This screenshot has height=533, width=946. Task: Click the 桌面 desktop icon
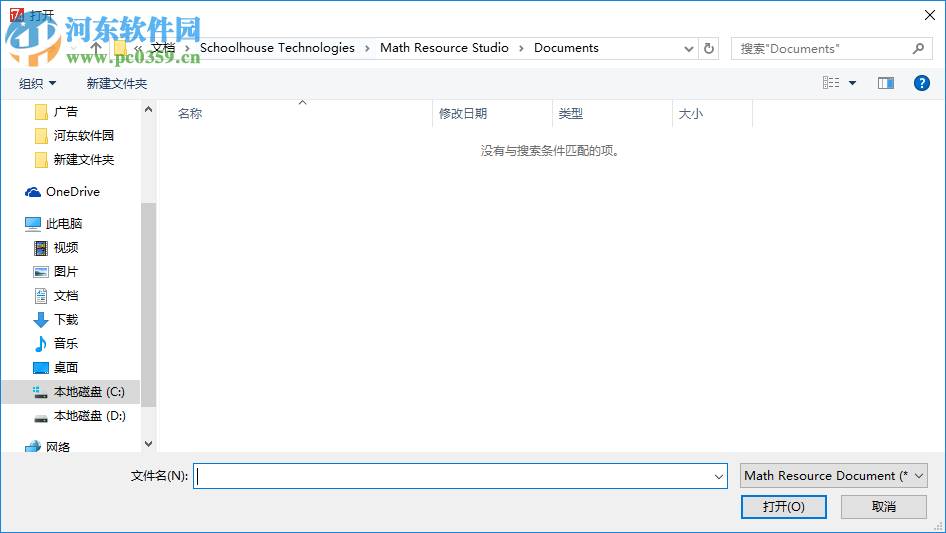pos(40,368)
